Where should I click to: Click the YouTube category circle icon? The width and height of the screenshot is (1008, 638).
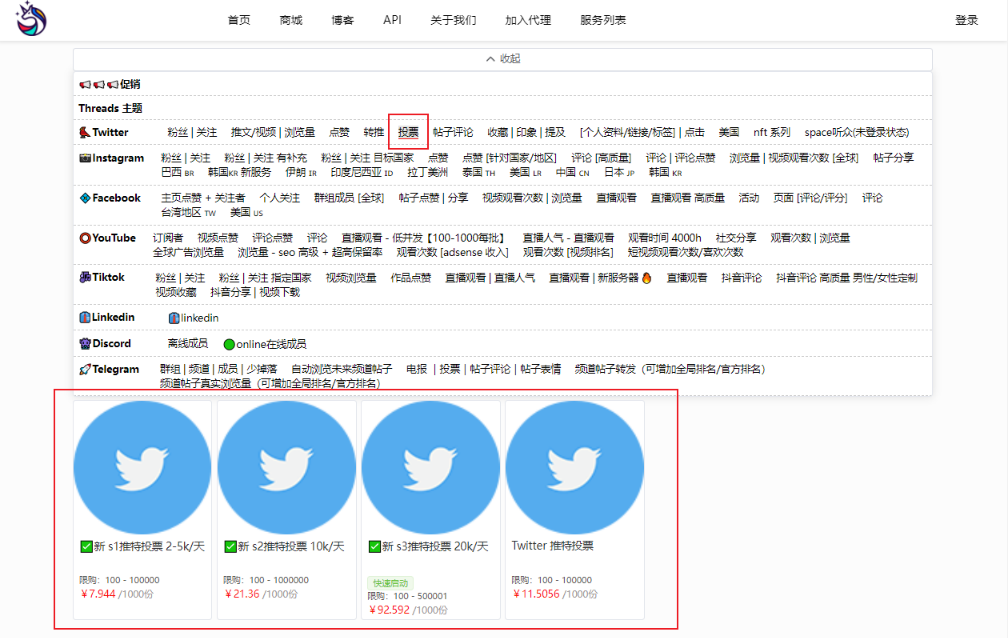click(x=84, y=238)
